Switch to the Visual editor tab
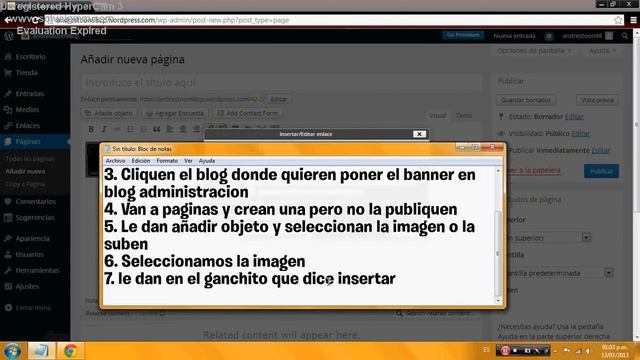The image size is (640, 360). click(438, 116)
